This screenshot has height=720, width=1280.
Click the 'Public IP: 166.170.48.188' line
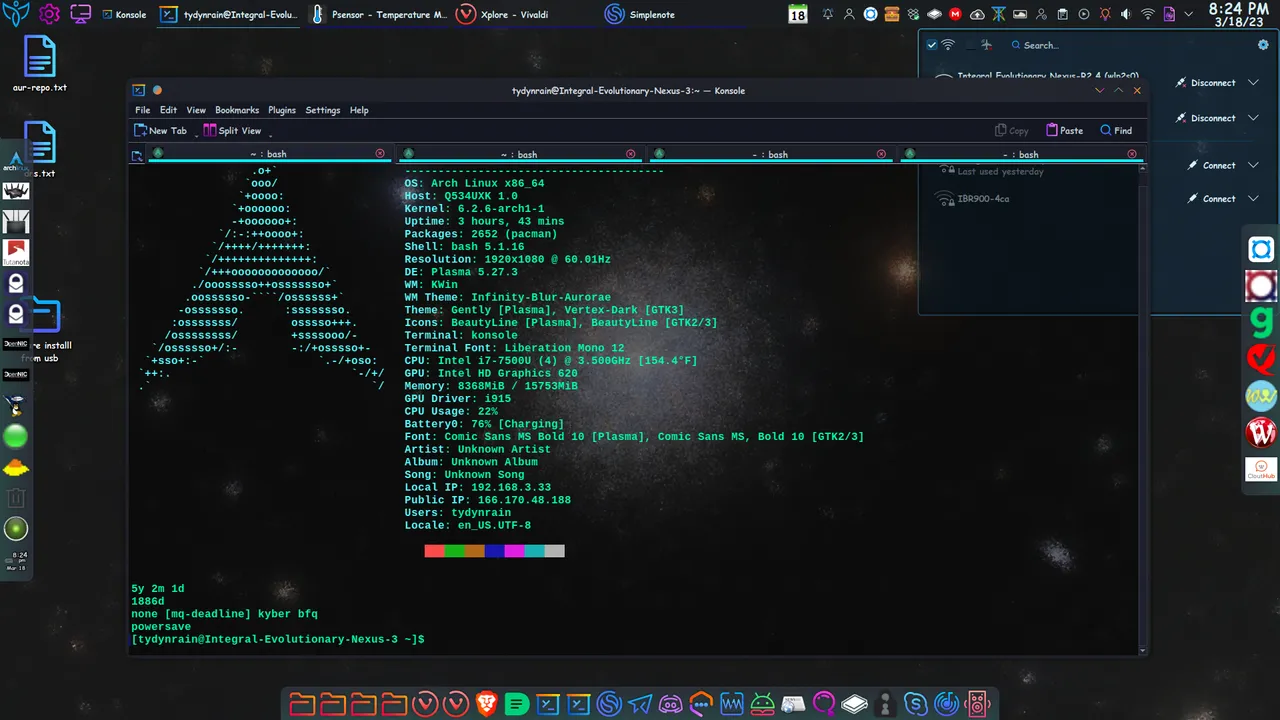click(488, 500)
